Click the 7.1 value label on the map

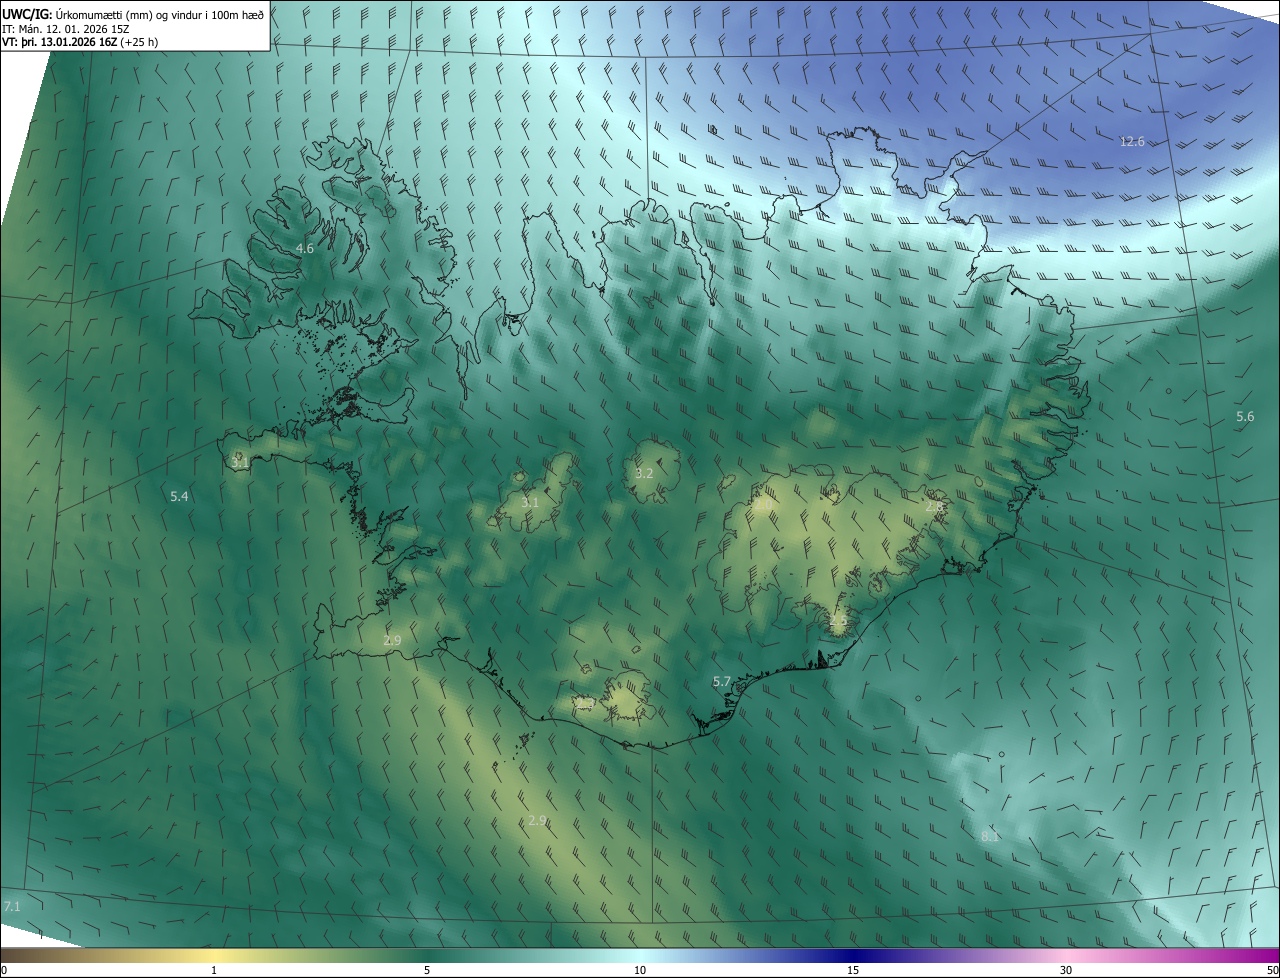[12, 906]
